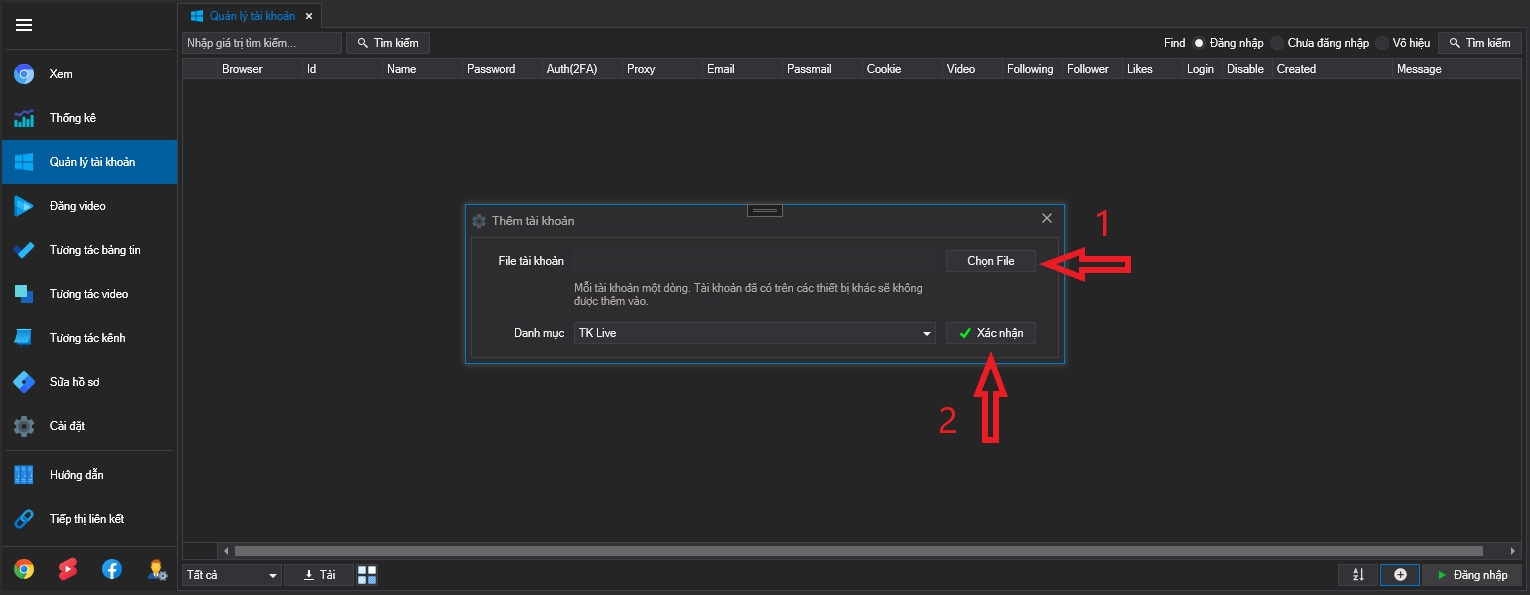Switch to the Quản lý tài khoản tab
The width and height of the screenshot is (1530, 595).
[251, 16]
